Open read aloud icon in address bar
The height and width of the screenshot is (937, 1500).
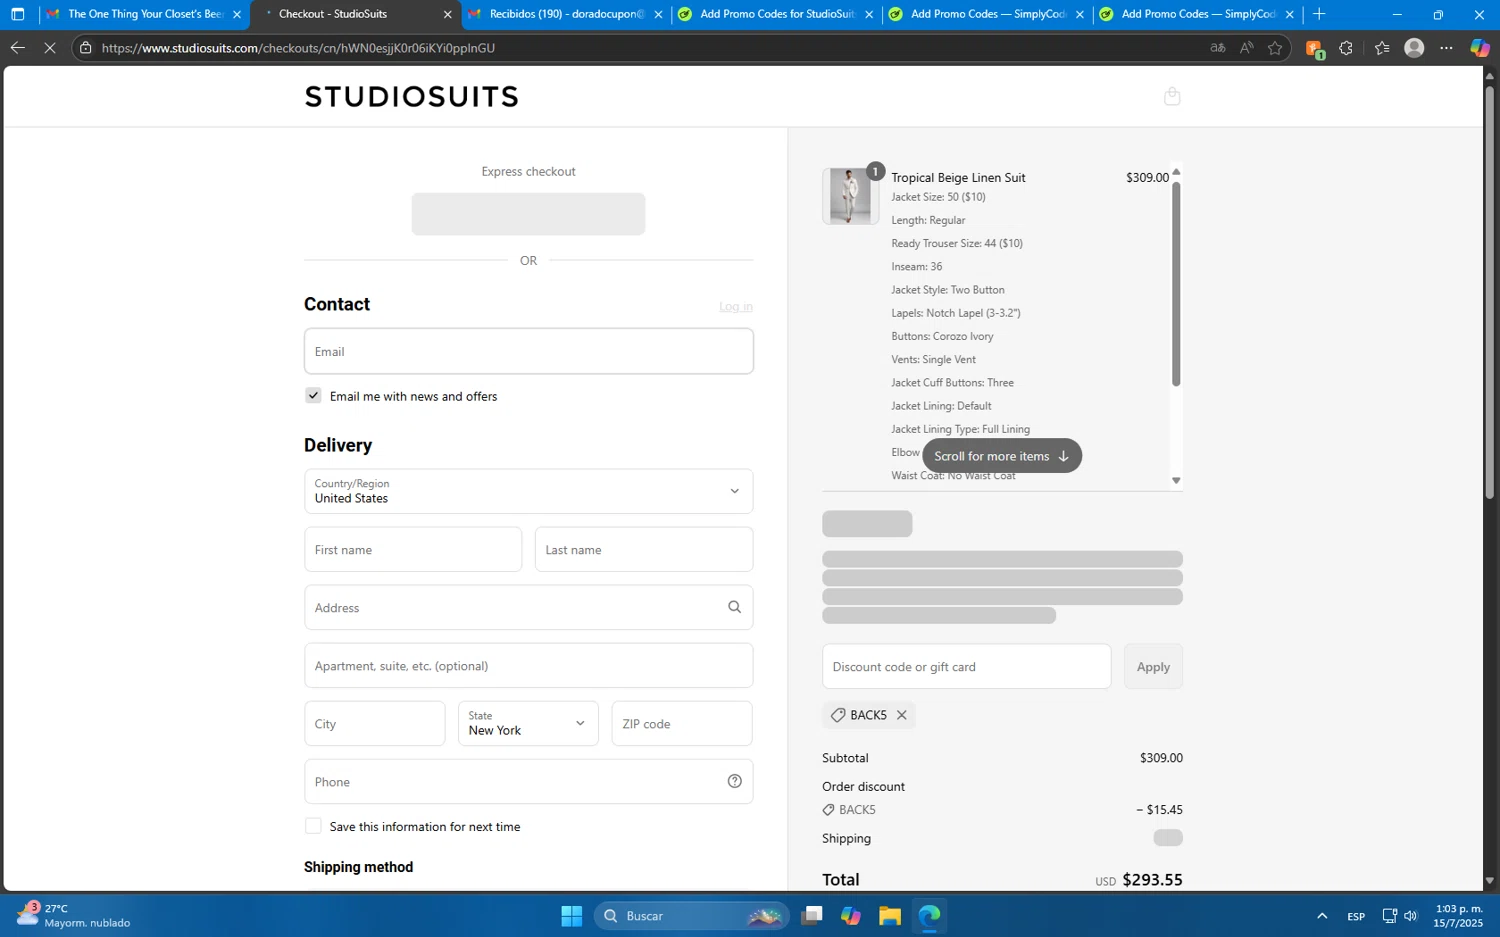click(1246, 48)
